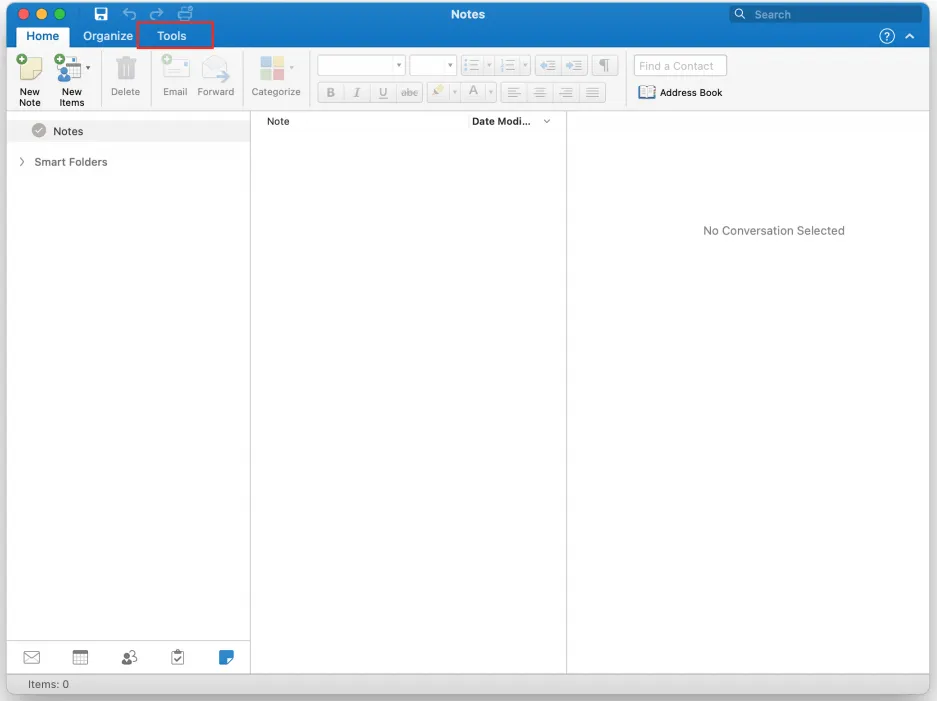Justify text alignment
The image size is (937, 701).
(592, 93)
